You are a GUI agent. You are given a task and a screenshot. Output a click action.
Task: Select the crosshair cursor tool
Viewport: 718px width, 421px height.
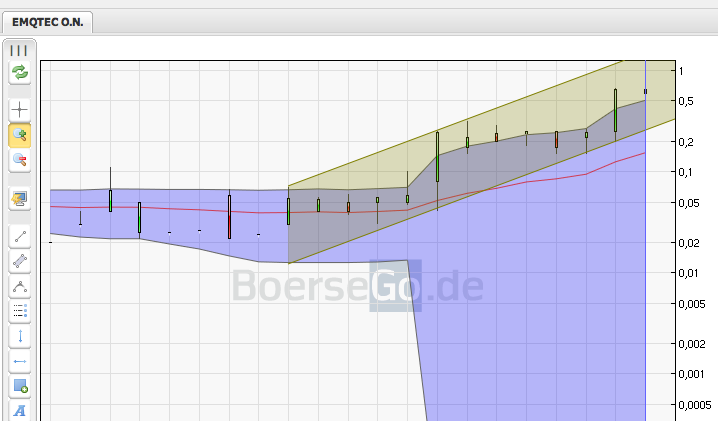[20, 109]
